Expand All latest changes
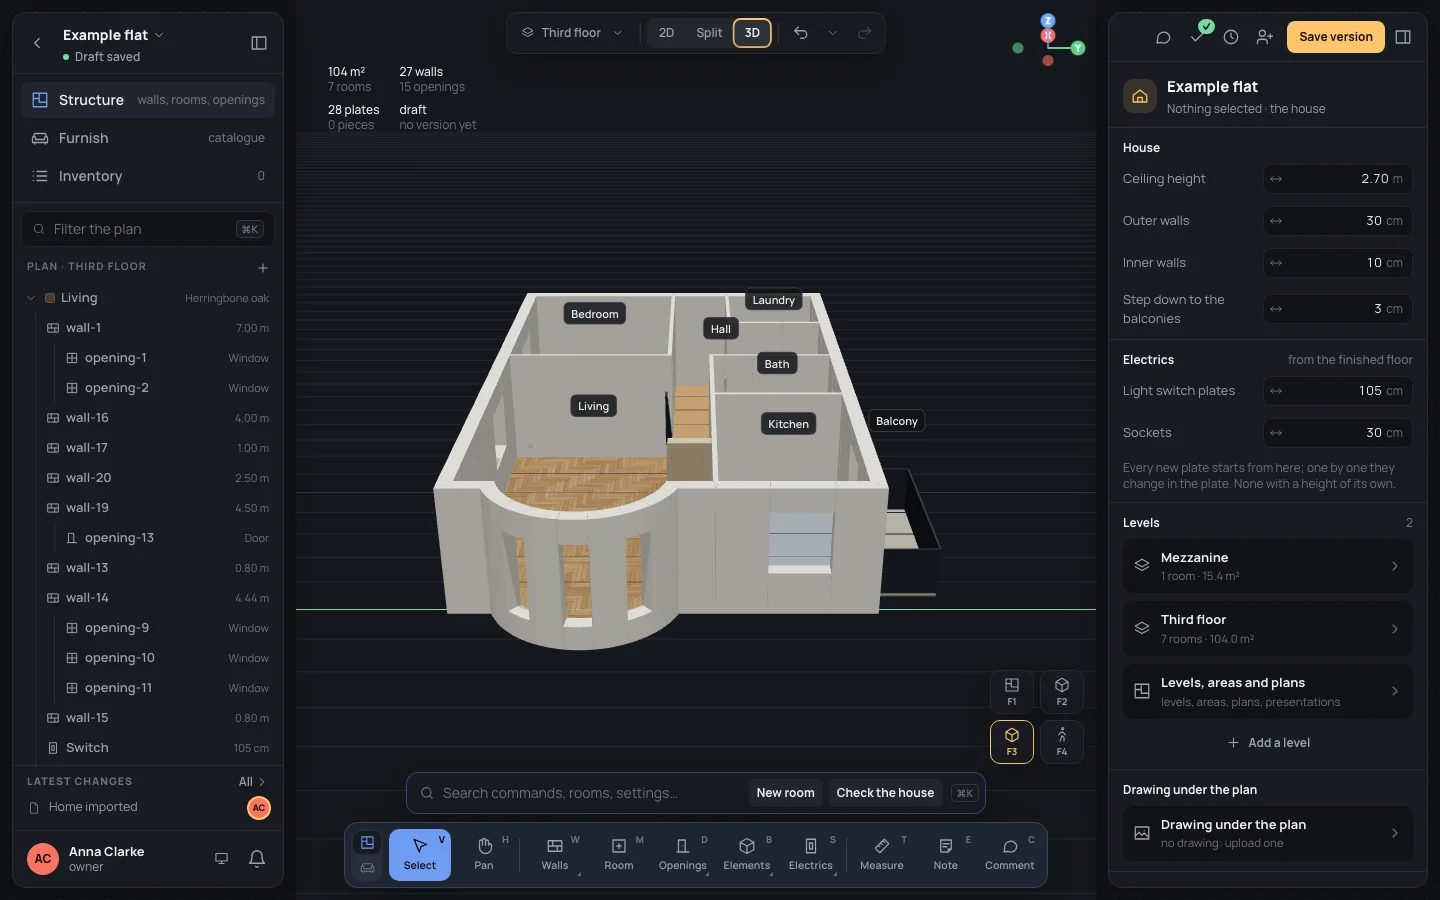This screenshot has height=900, width=1440. click(252, 782)
